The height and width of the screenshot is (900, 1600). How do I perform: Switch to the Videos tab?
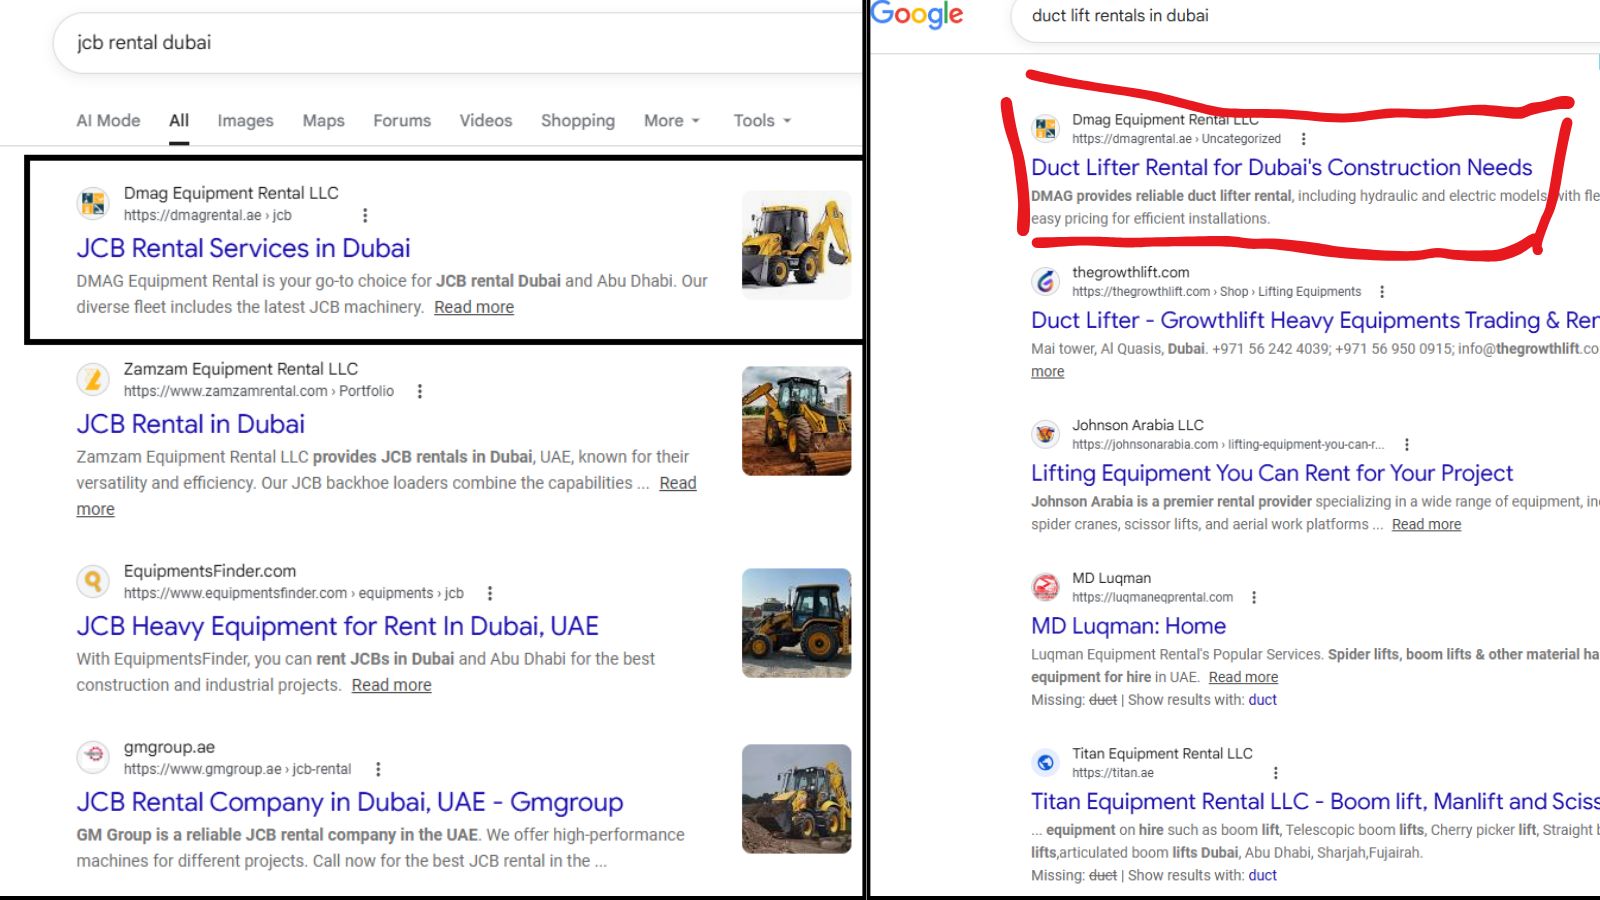pyautogui.click(x=485, y=120)
